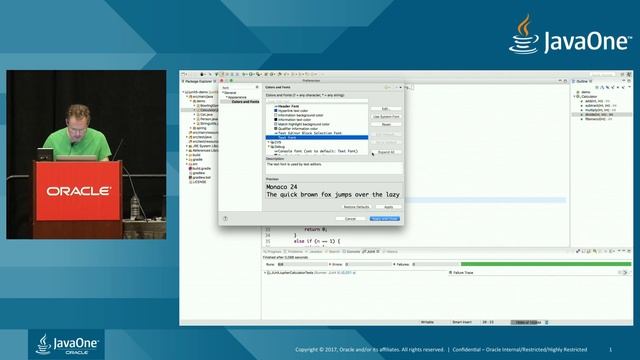Screen dimensions: 640x360
Task: Select Header Font in the font list
Action: click(x=288, y=106)
